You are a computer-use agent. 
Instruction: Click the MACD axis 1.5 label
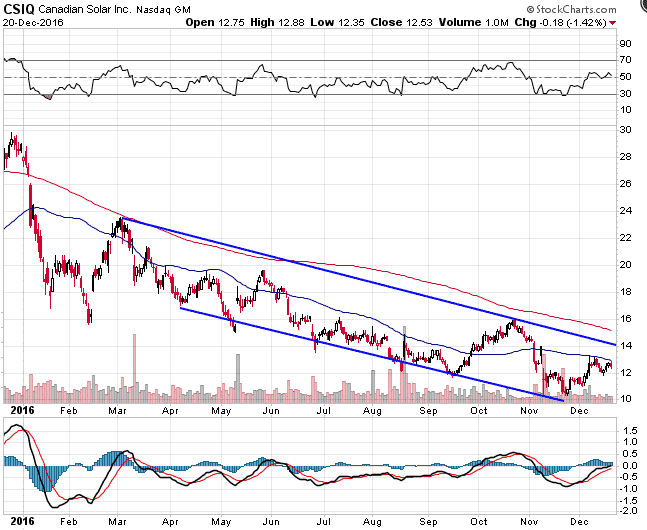tap(631, 431)
